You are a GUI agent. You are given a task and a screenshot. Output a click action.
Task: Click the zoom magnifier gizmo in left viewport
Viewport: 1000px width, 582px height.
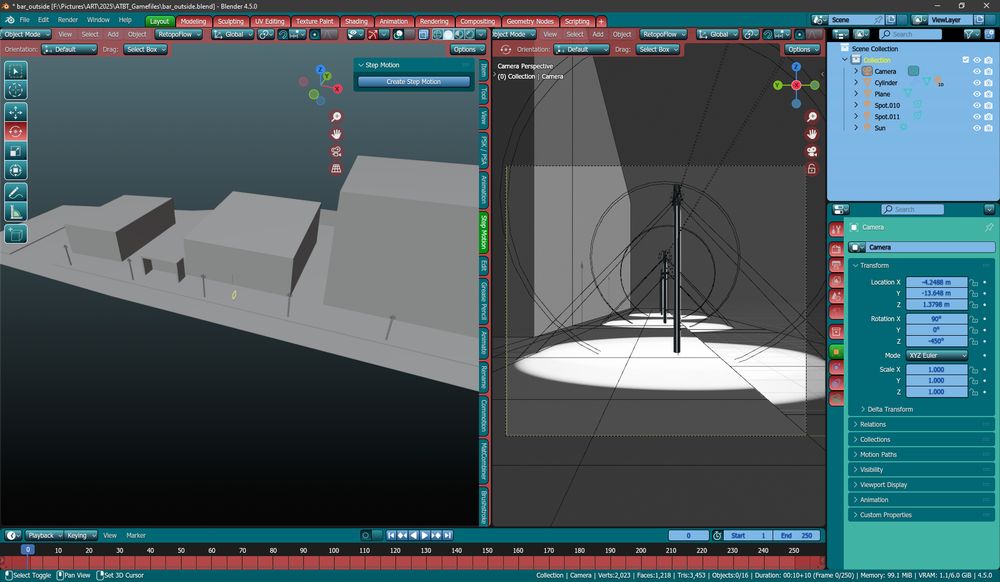coord(337,117)
